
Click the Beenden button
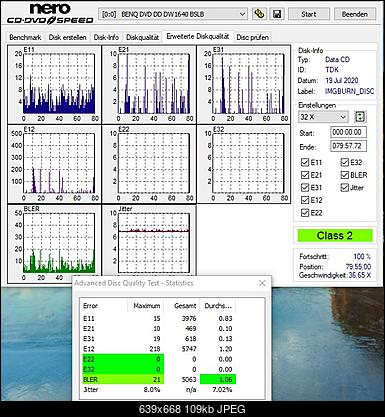point(354,14)
